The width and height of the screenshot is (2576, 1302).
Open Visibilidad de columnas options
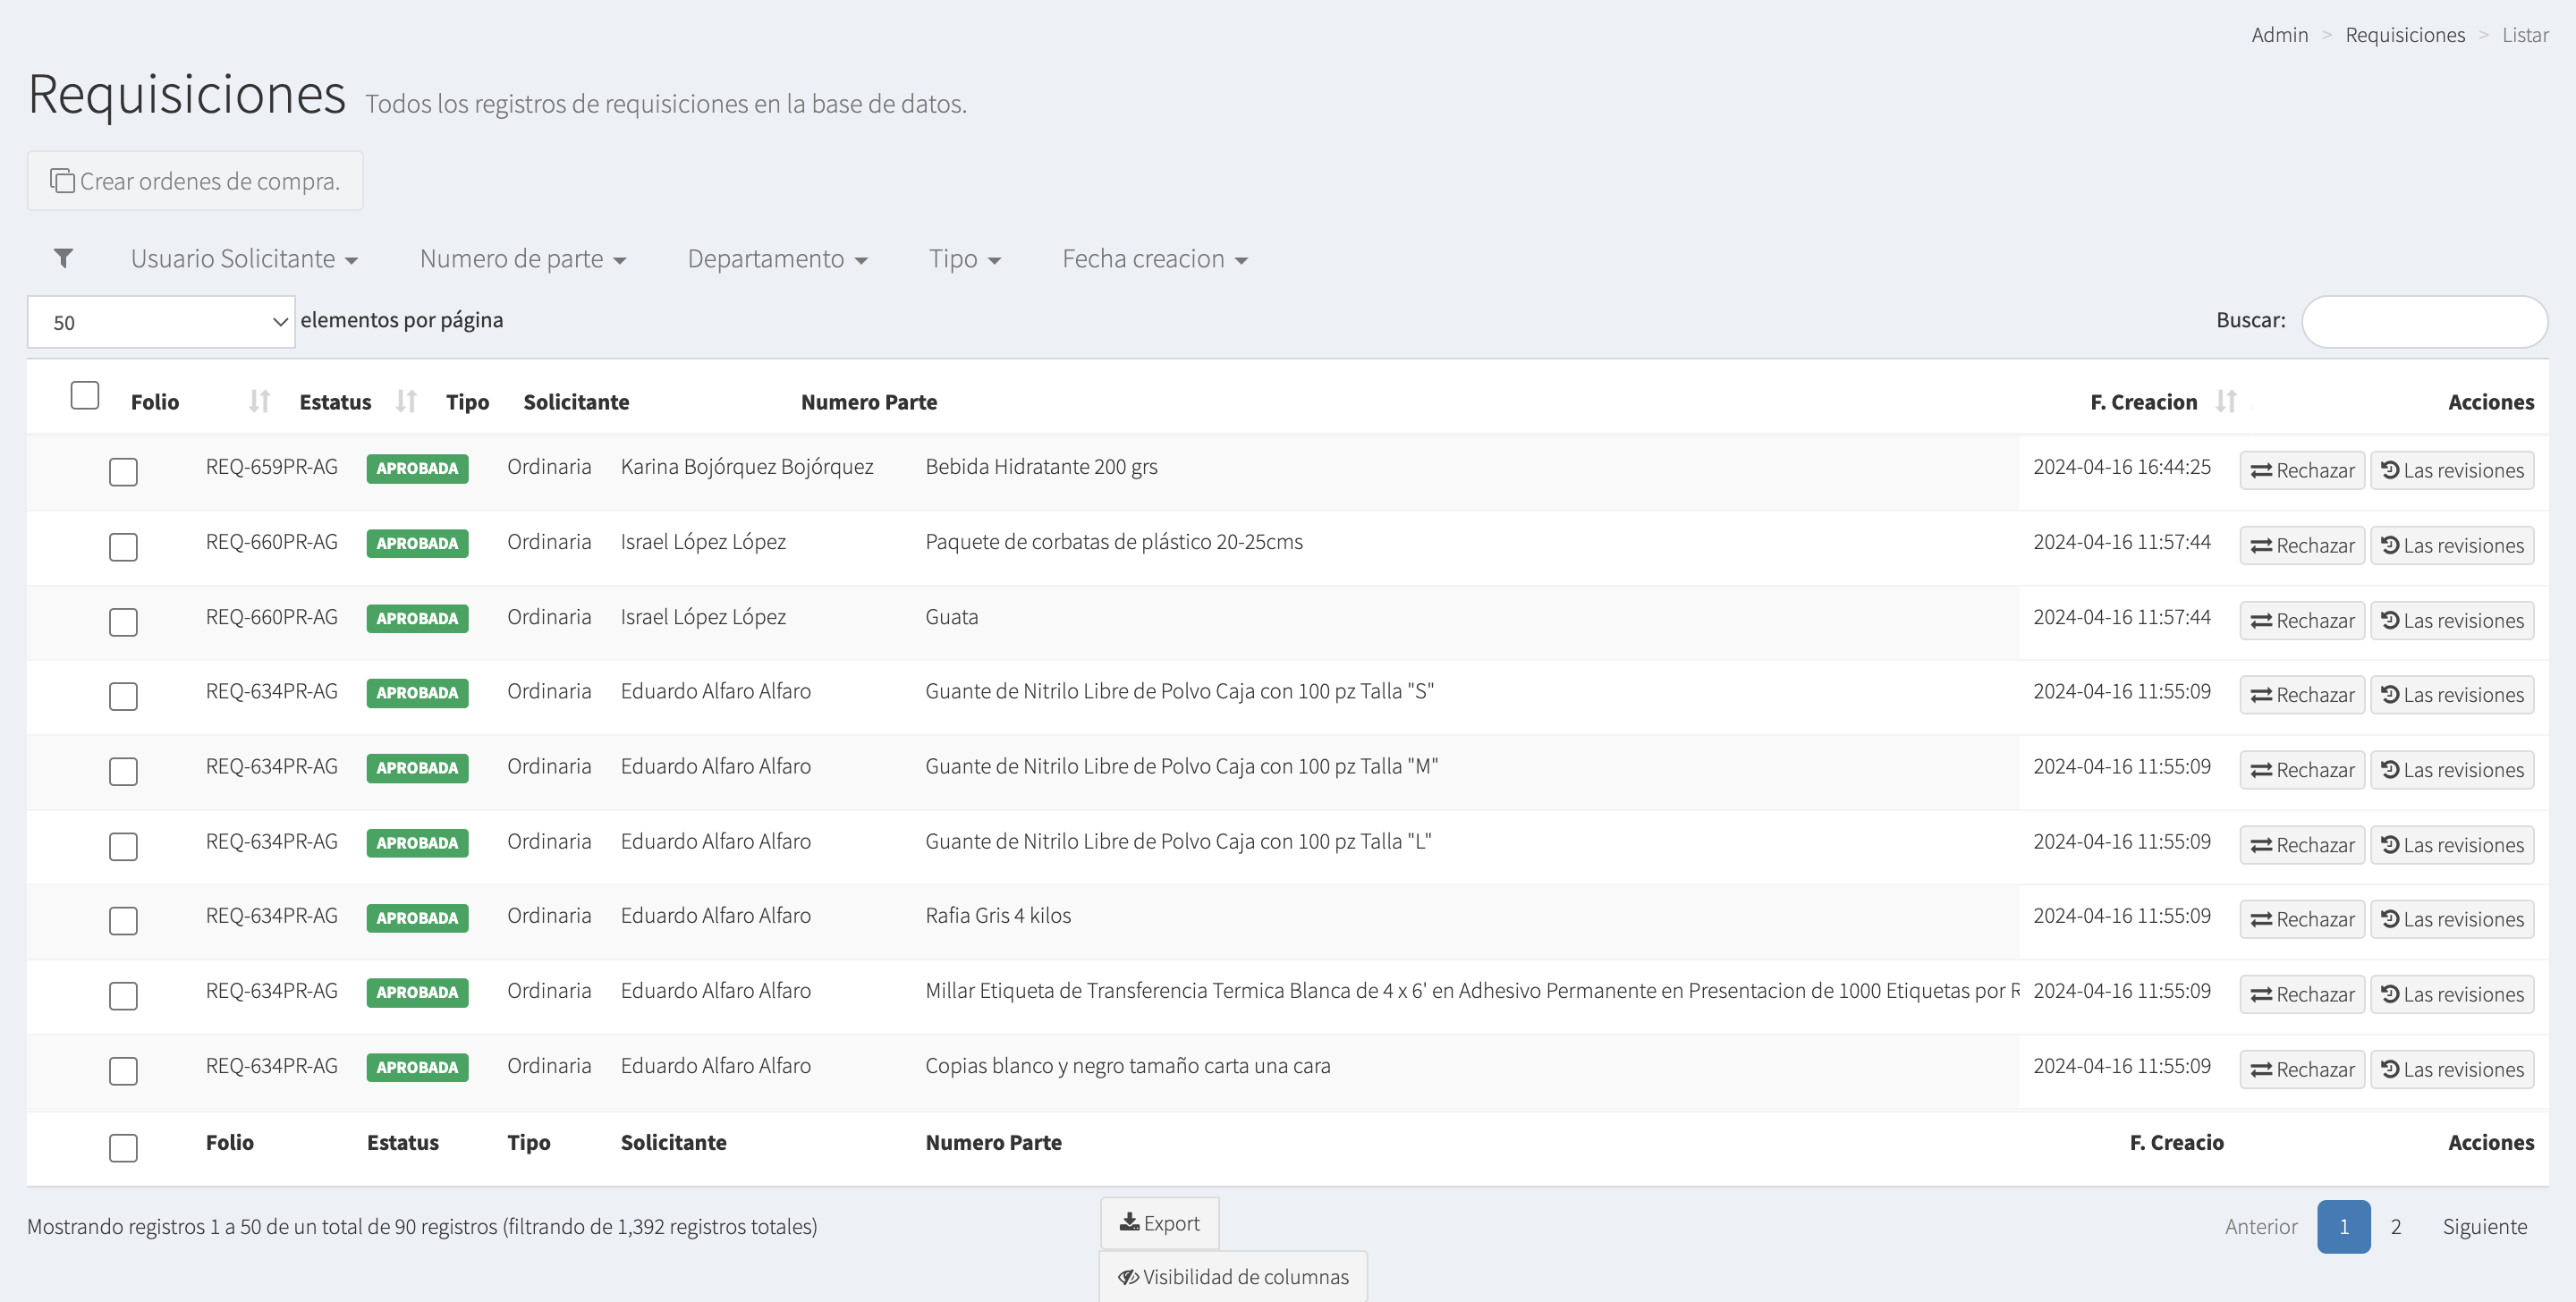coord(1233,1277)
